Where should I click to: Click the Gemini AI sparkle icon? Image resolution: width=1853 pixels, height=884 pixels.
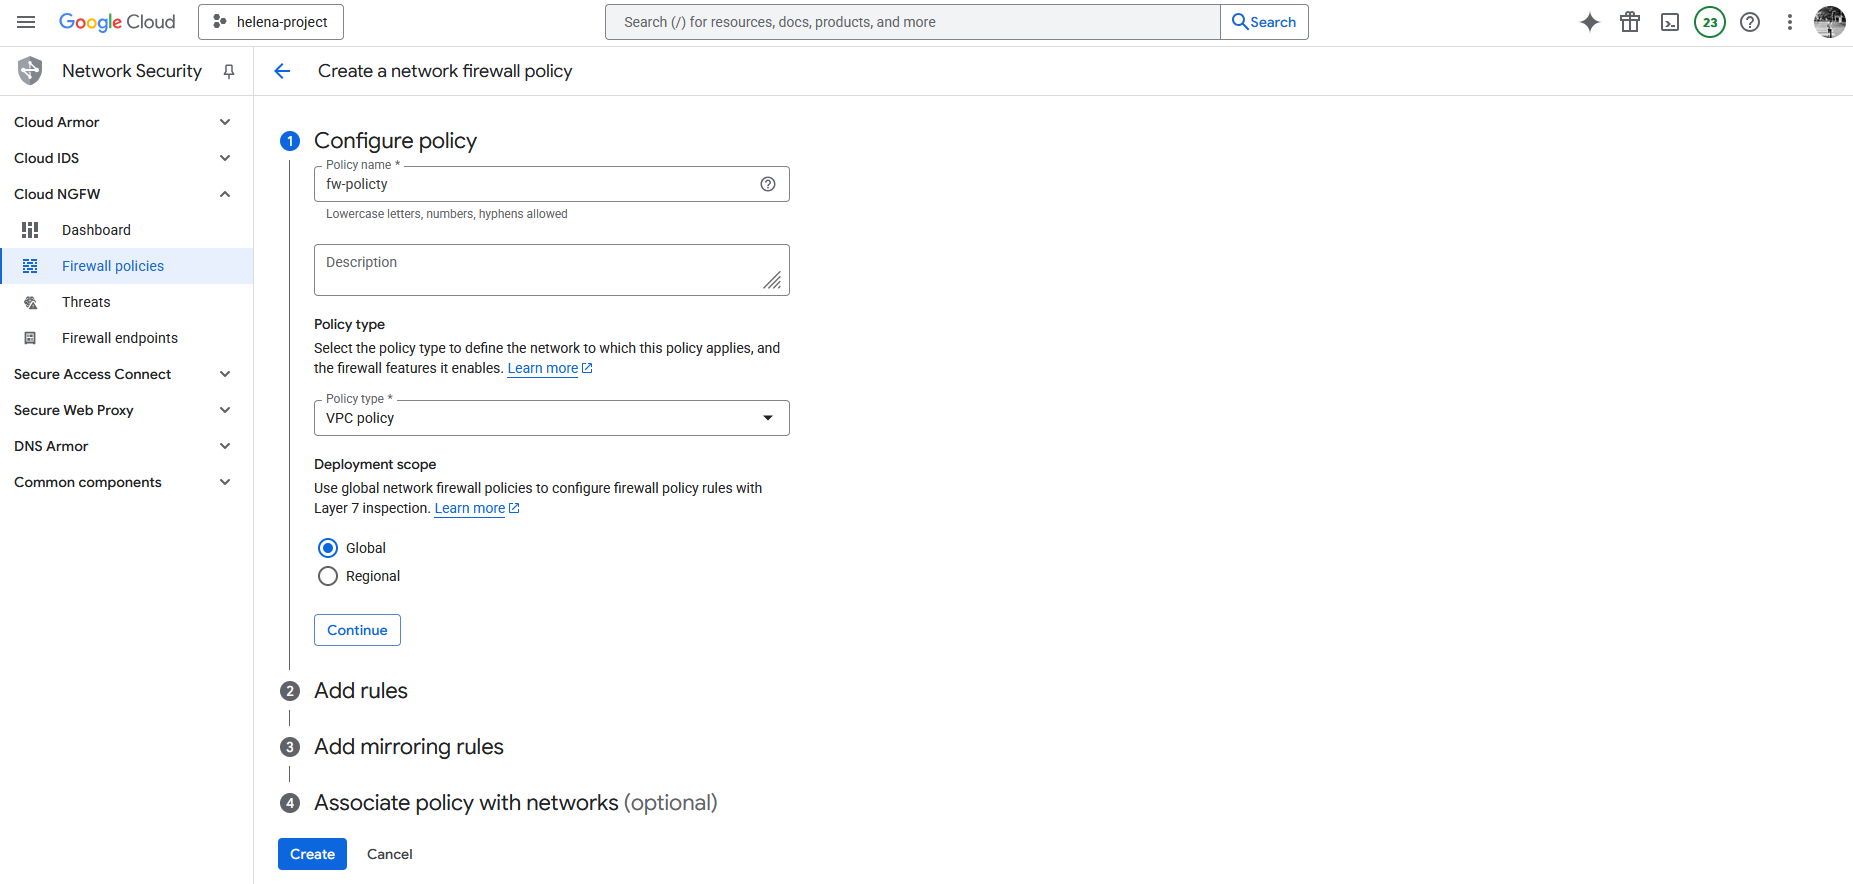pyautogui.click(x=1589, y=22)
